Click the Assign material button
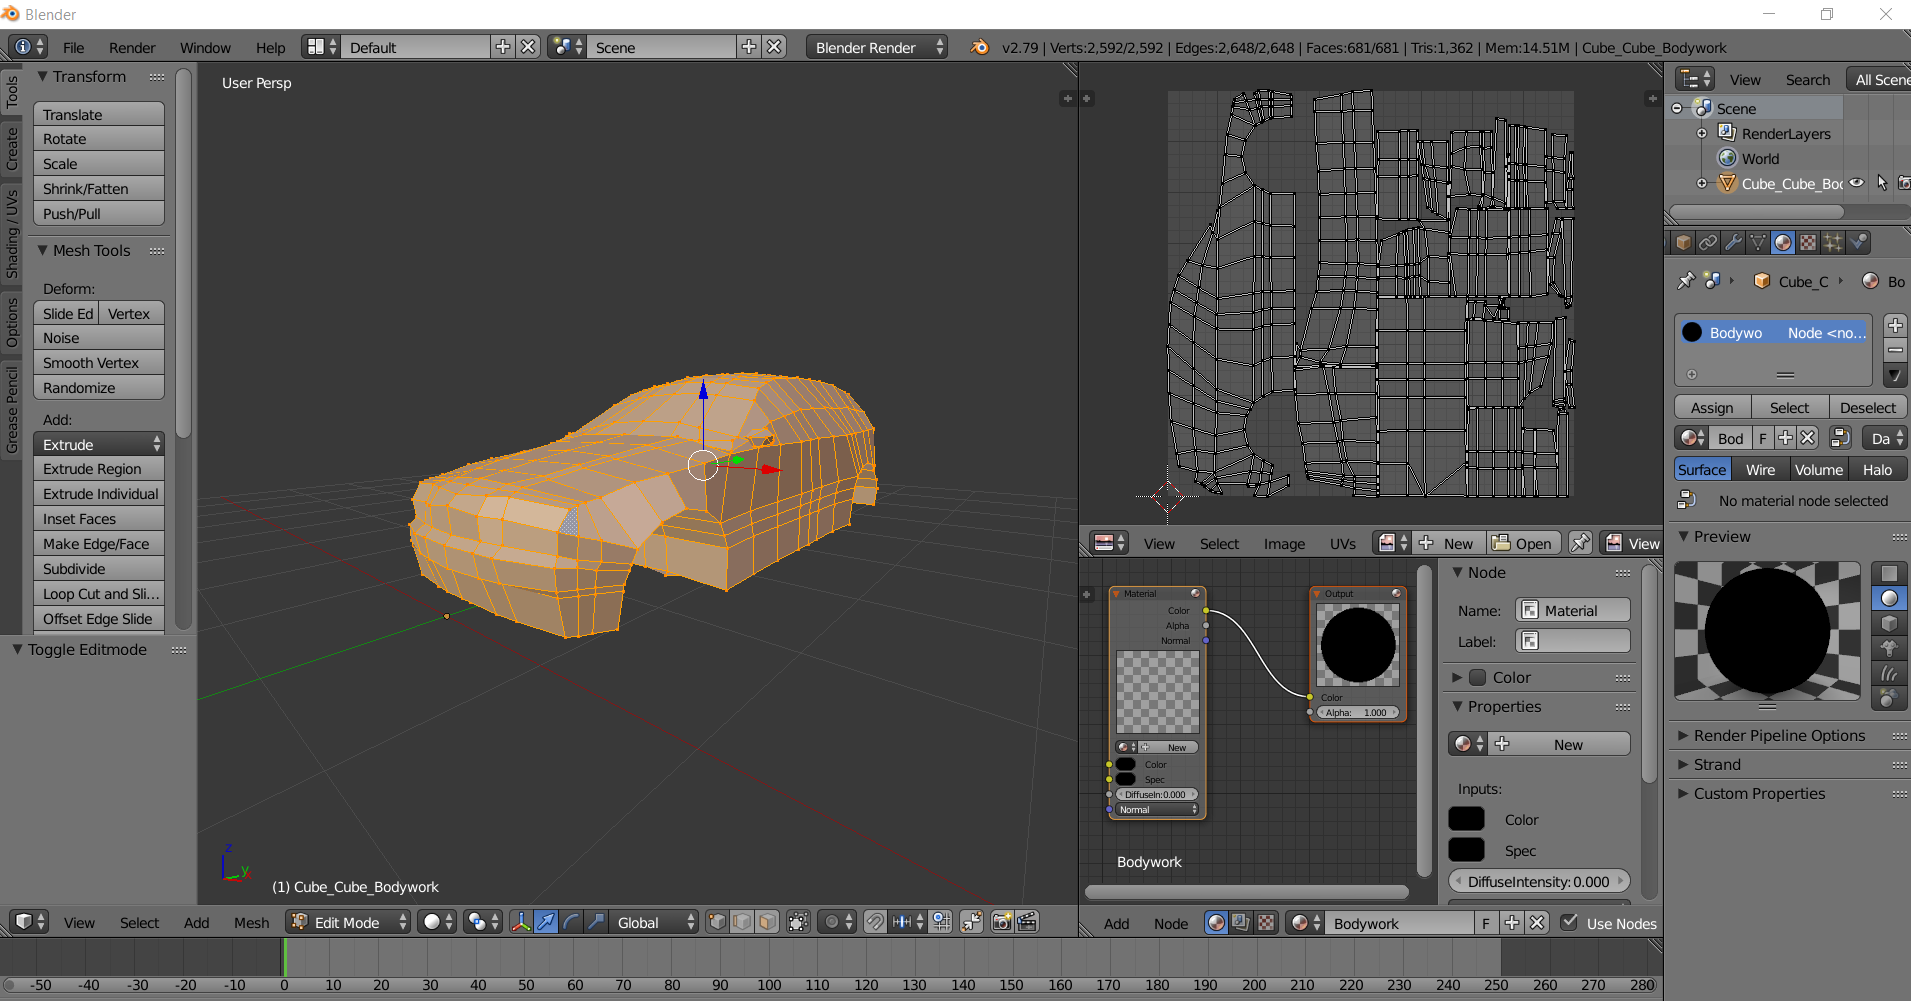The width and height of the screenshot is (1911, 1001). 1712,408
